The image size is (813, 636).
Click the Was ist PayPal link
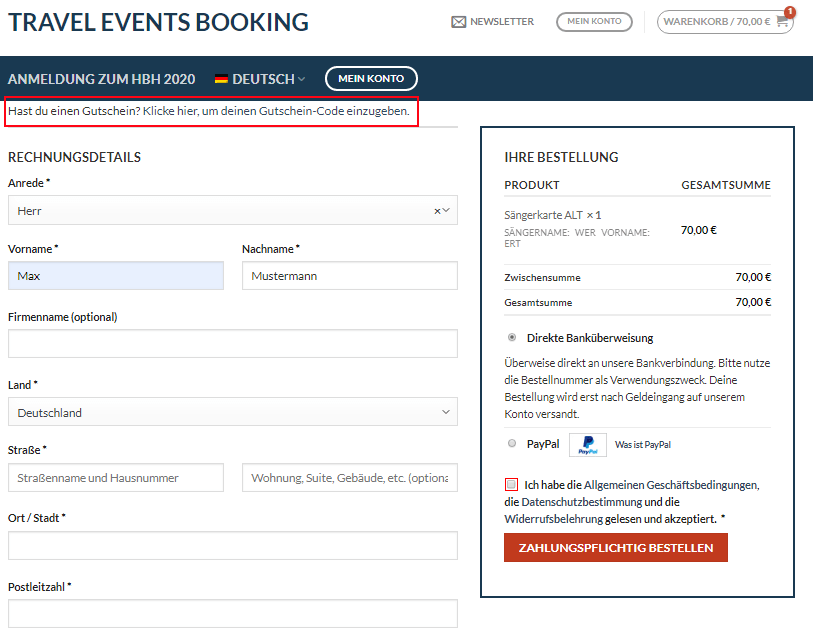click(642, 445)
